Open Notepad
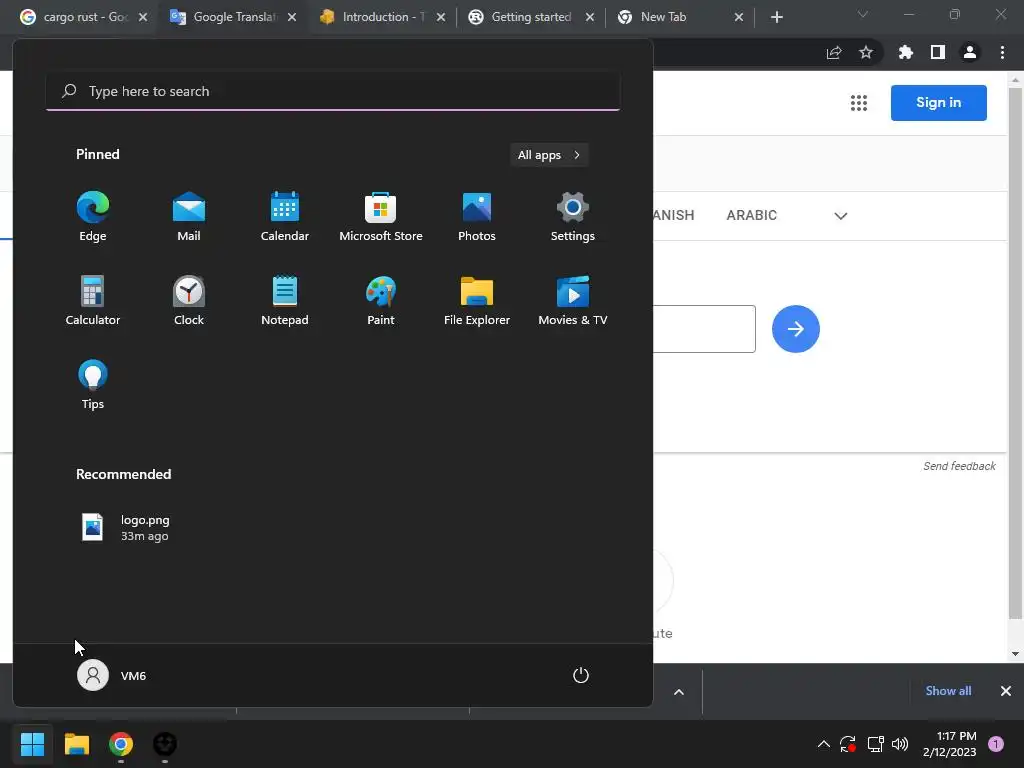Screen dimensions: 1024x768 pos(285,300)
